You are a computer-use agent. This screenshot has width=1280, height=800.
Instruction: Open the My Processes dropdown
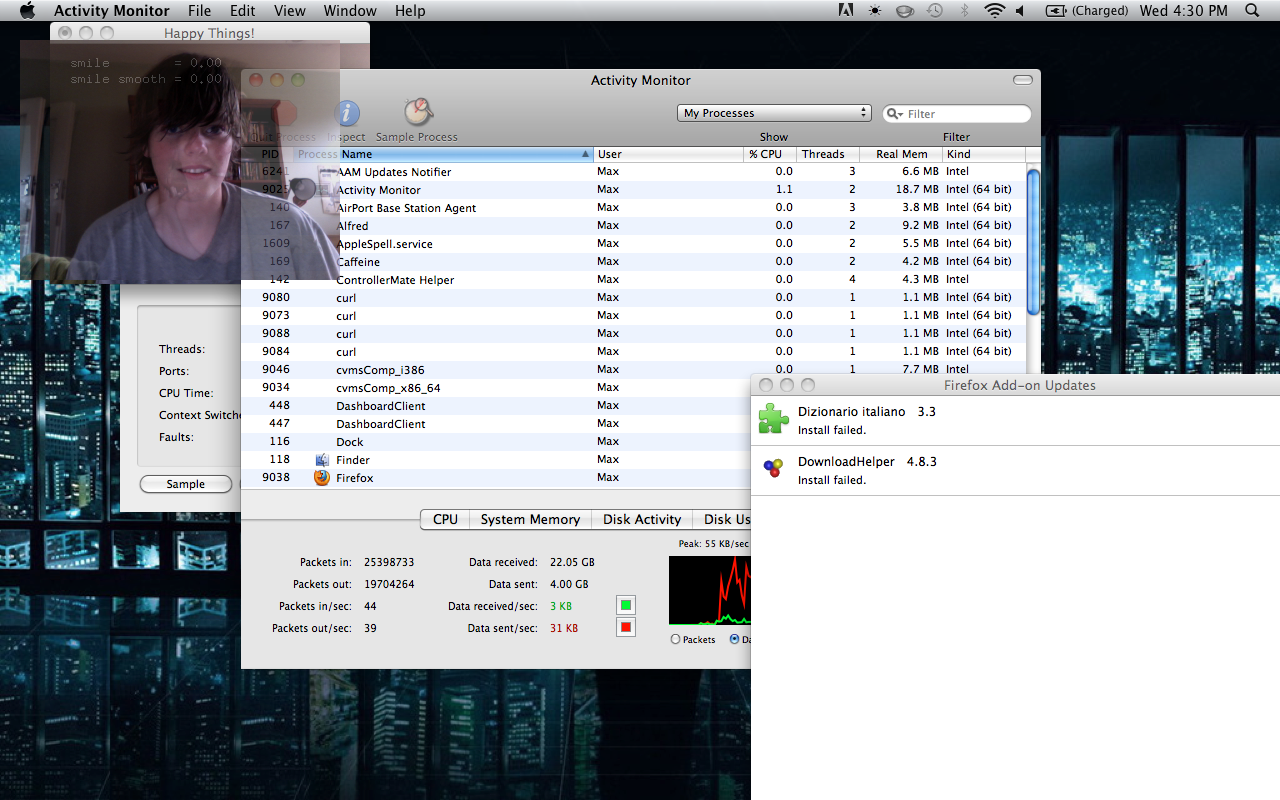(774, 113)
